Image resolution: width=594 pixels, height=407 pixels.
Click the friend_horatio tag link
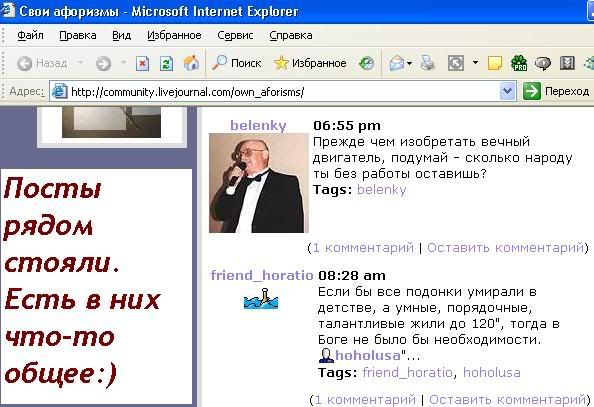tap(407, 373)
